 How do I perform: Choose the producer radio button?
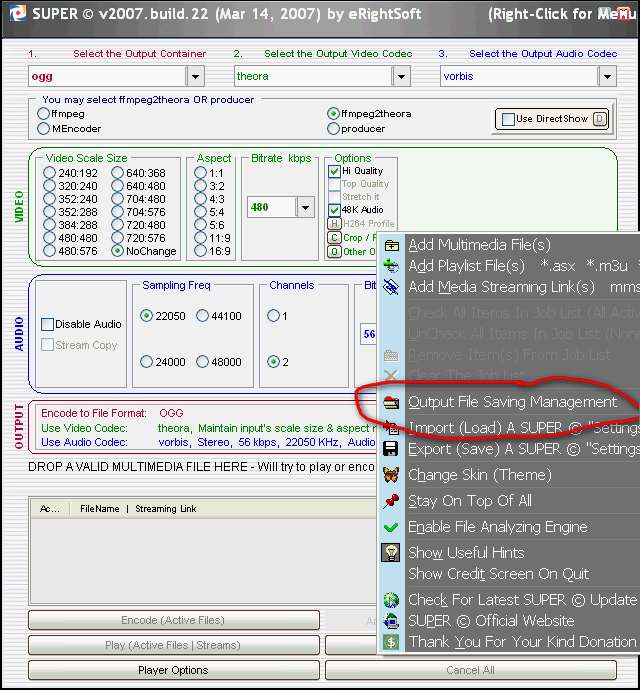(x=333, y=128)
